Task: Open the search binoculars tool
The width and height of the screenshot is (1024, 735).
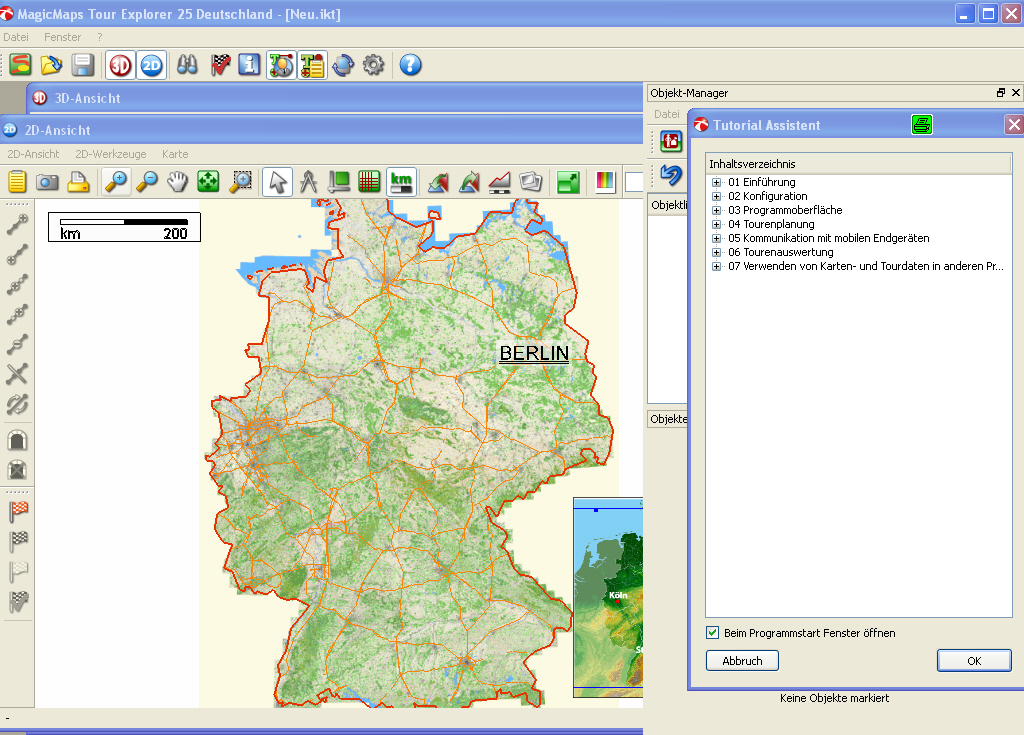Action: pos(186,64)
